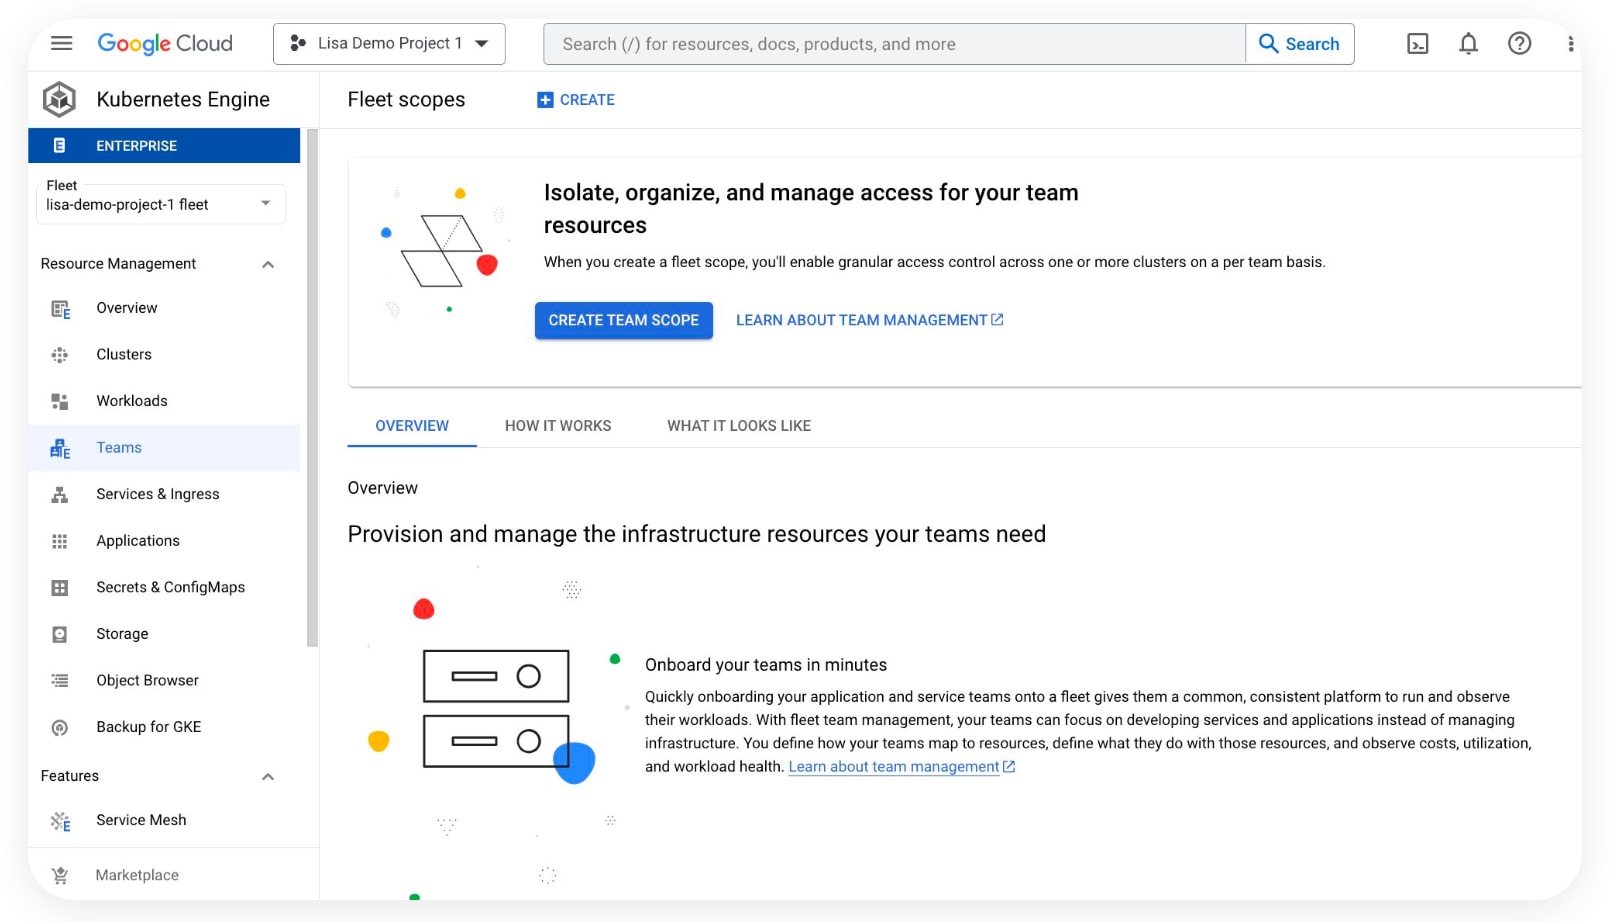Viewport: 1610px width, 922px height.
Task: Click the Clusters sidebar icon
Action: (x=60, y=355)
